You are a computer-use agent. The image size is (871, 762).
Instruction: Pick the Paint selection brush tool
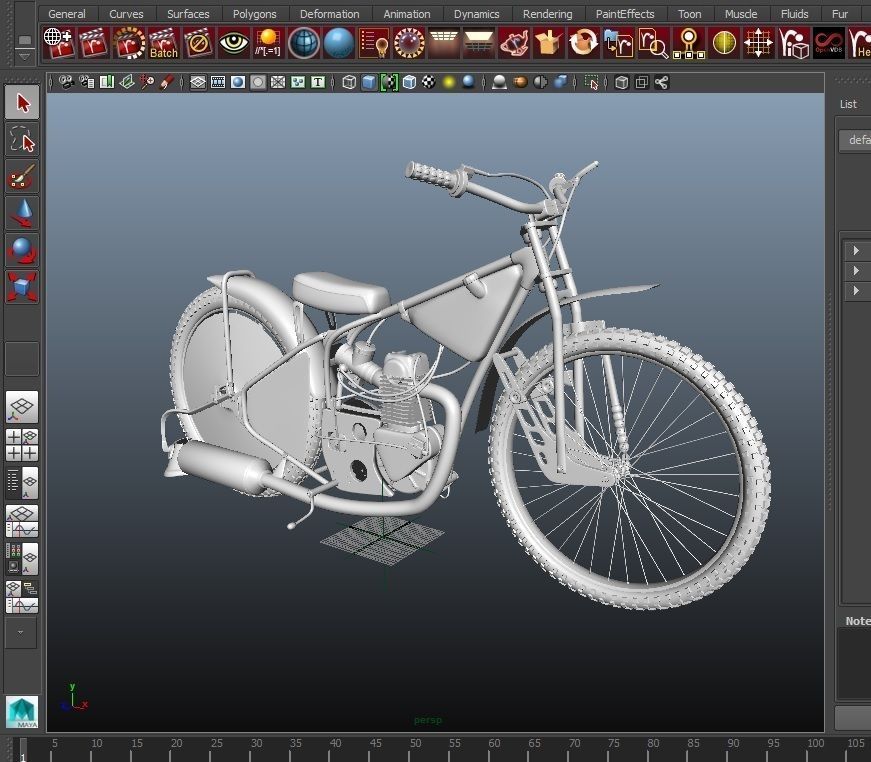22,177
